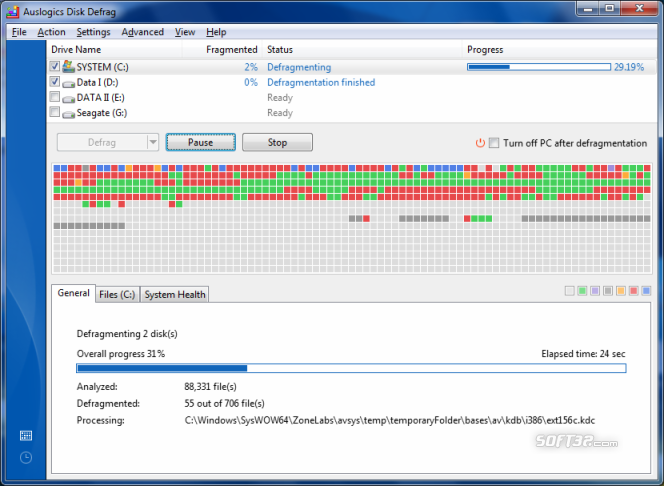This screenshot has width=664, height=486.
Task: Click the orange legend swatch
Action: click(x=621, y=291)
